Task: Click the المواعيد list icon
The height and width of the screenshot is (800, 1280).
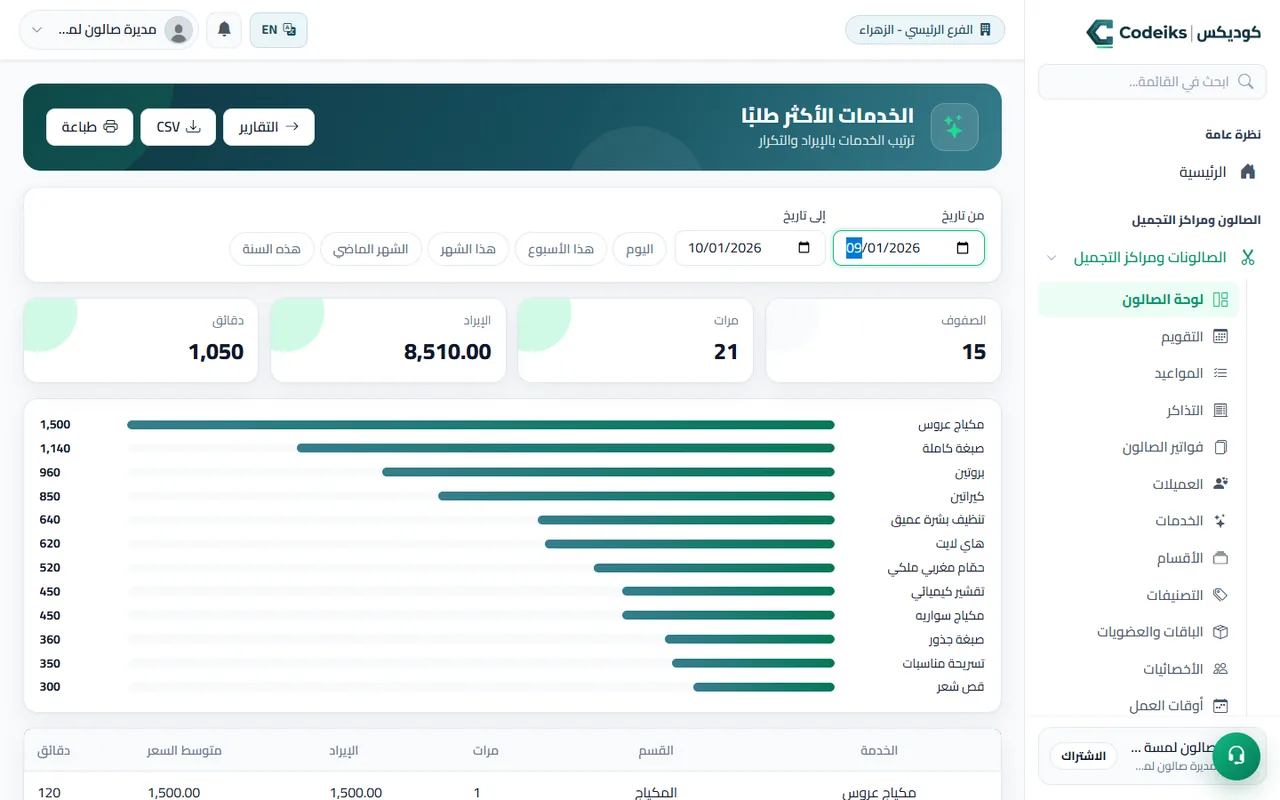Action: [x=1220, y=373]
